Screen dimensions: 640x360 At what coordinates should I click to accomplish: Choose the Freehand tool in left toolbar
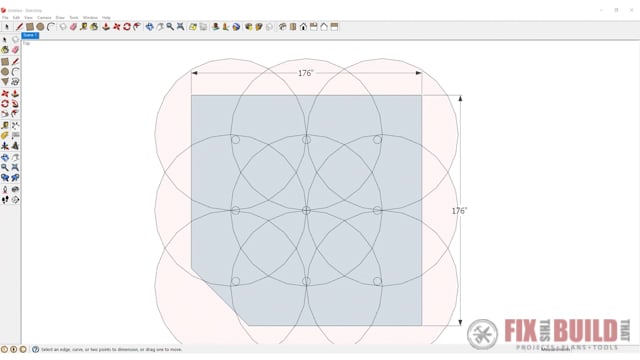pos(15,82)
